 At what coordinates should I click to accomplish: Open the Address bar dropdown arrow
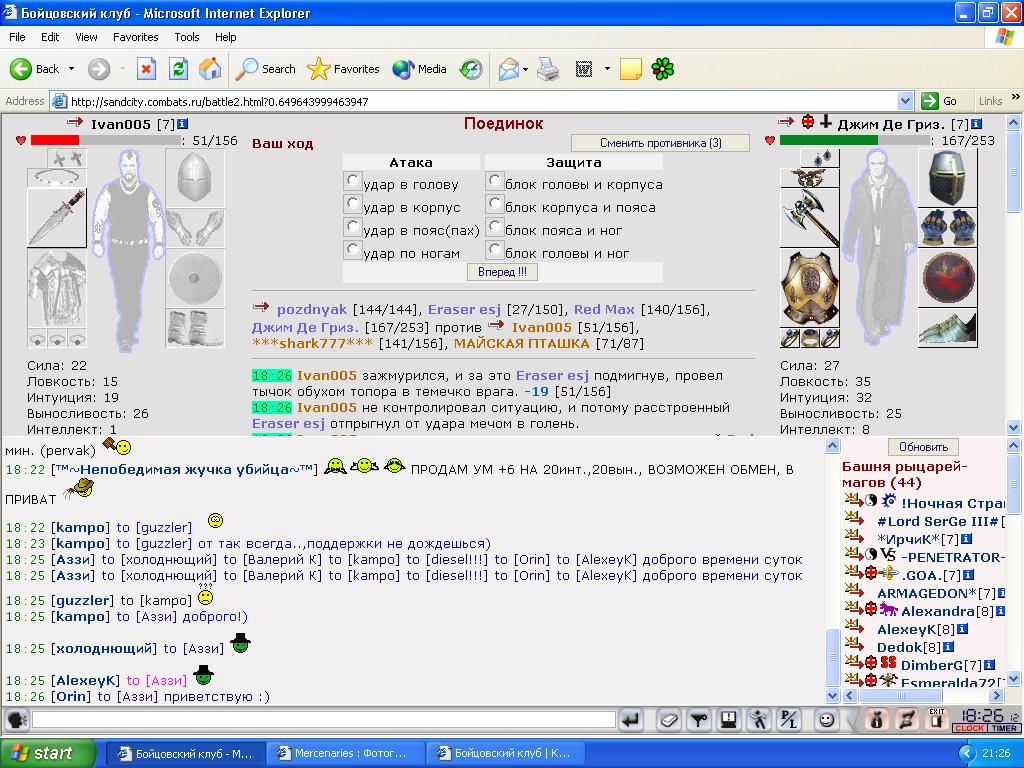click(x=905, y=101)
